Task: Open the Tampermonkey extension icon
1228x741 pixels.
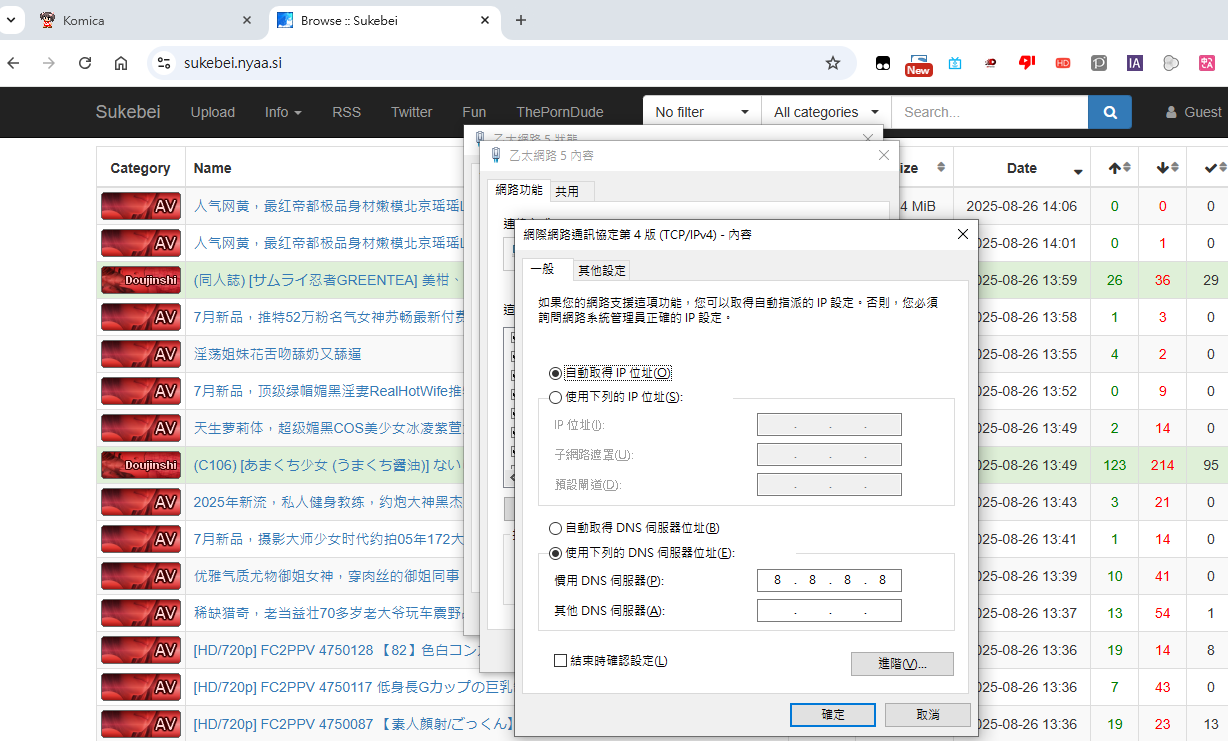Action: tap(883, 63)
